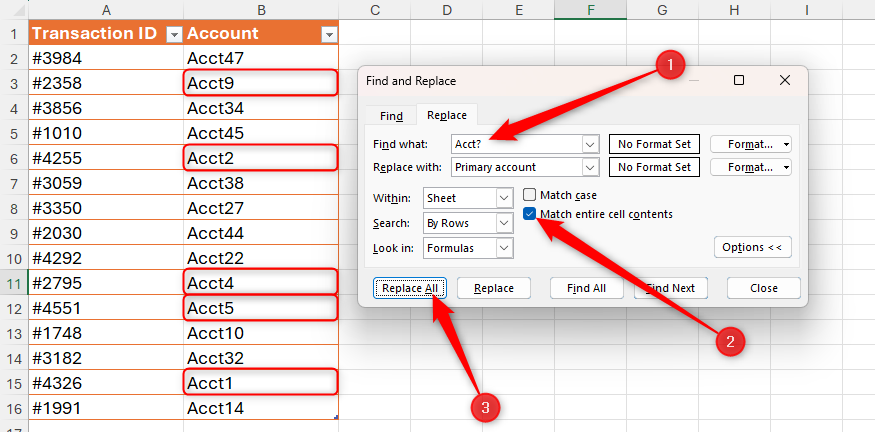875x432 pixels.
Task: Uncheck Match entire cell contents
Action: click(x=531, y=214)
